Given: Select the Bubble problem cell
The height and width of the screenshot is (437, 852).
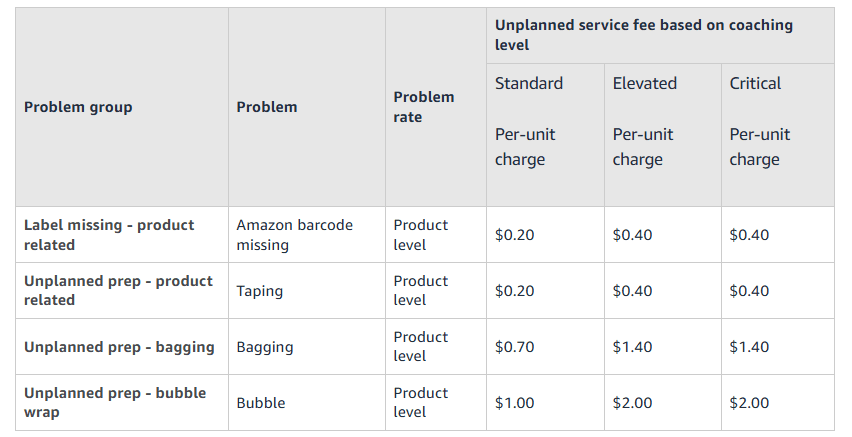Looking at the screenshot, I should click(x=261, y=403).
